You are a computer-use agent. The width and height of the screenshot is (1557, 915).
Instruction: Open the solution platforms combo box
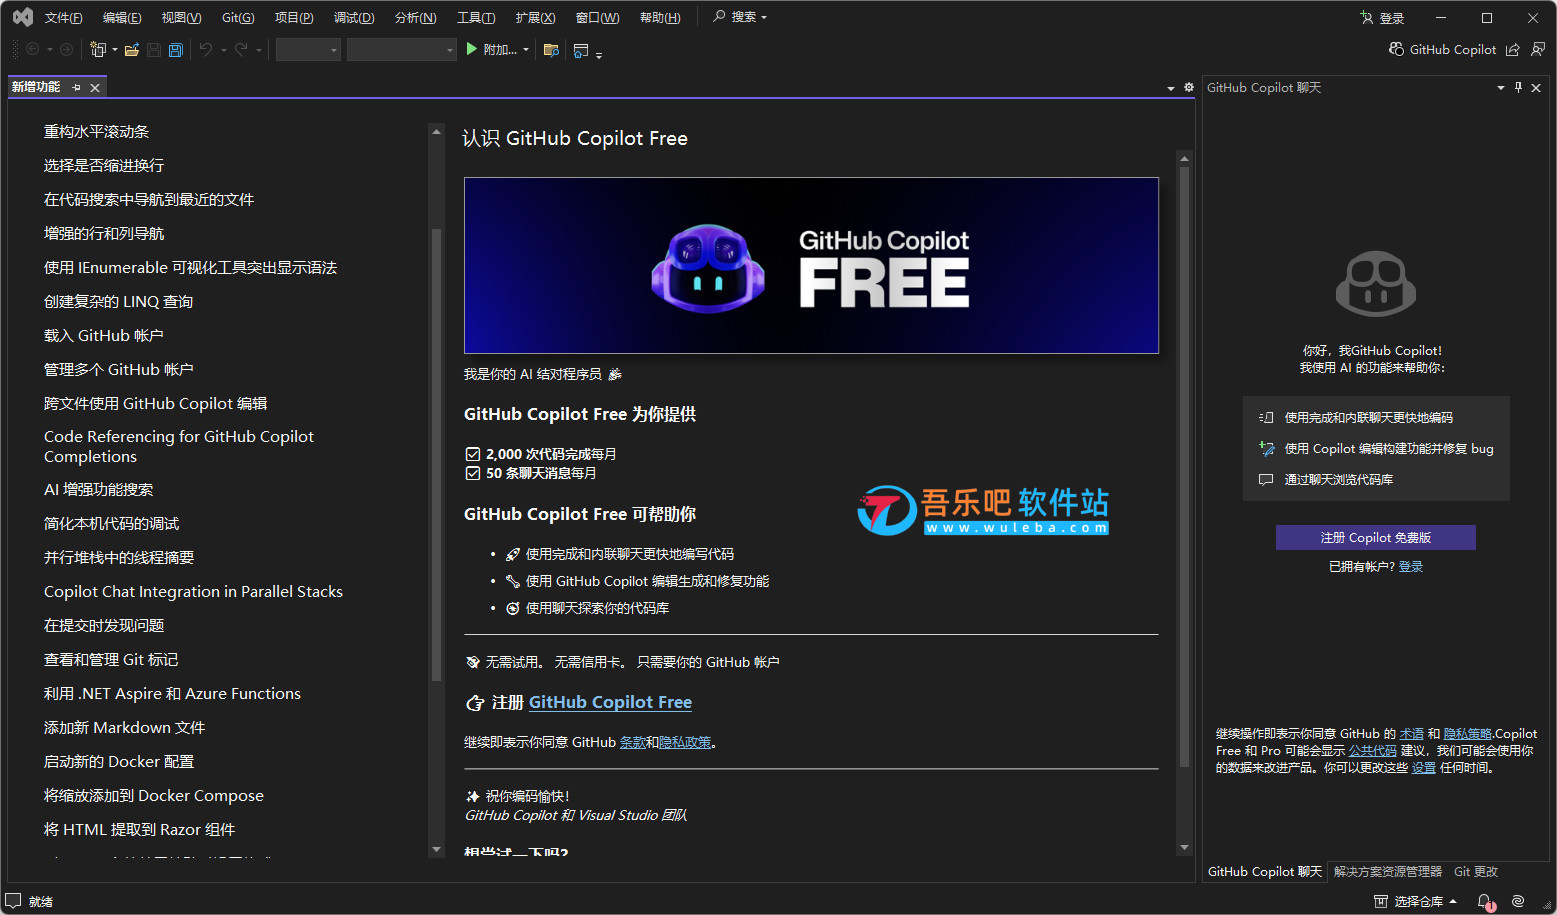pyautogui.click(x=402, y=49)
